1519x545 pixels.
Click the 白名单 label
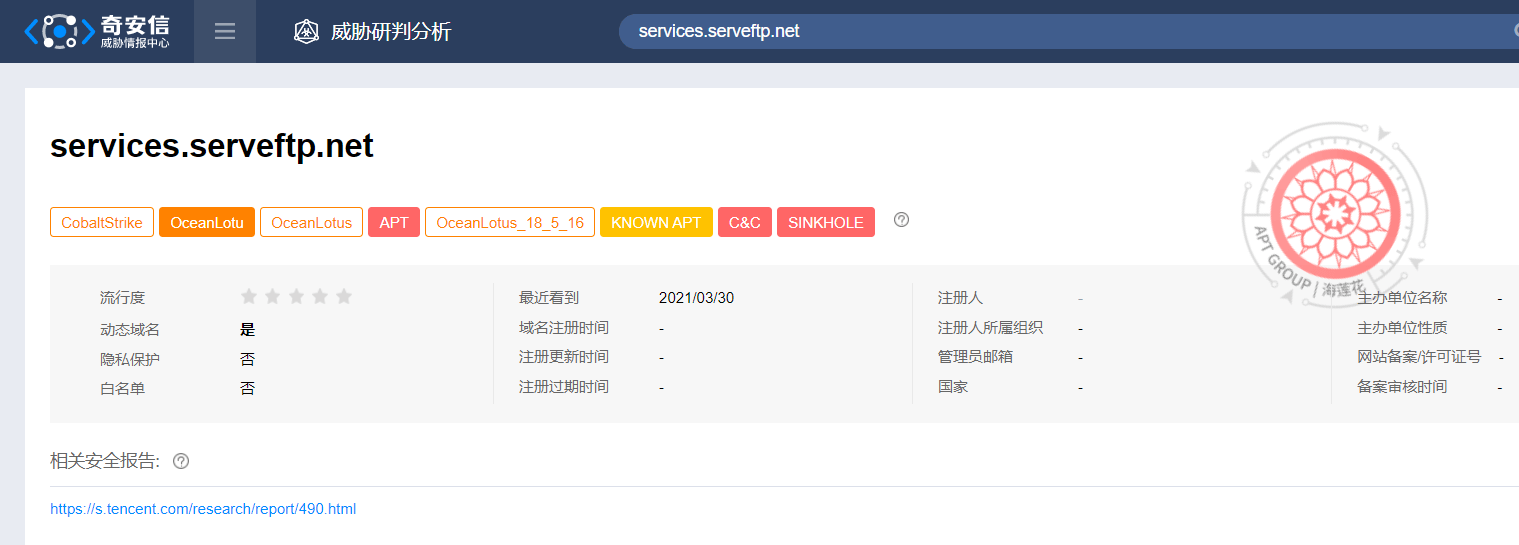[122, 388]
